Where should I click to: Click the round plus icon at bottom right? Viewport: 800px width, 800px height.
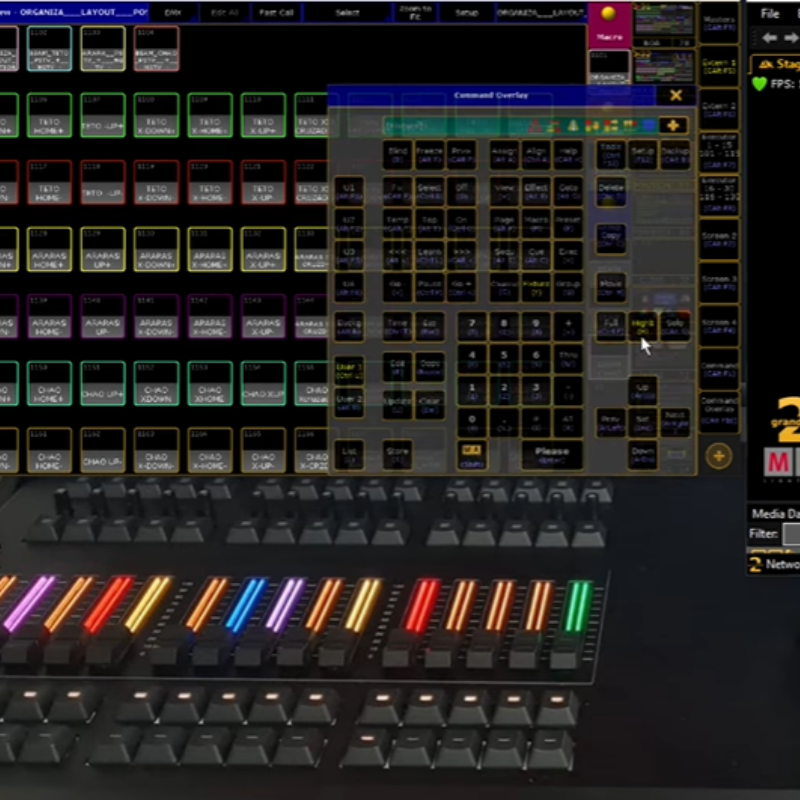718,456
